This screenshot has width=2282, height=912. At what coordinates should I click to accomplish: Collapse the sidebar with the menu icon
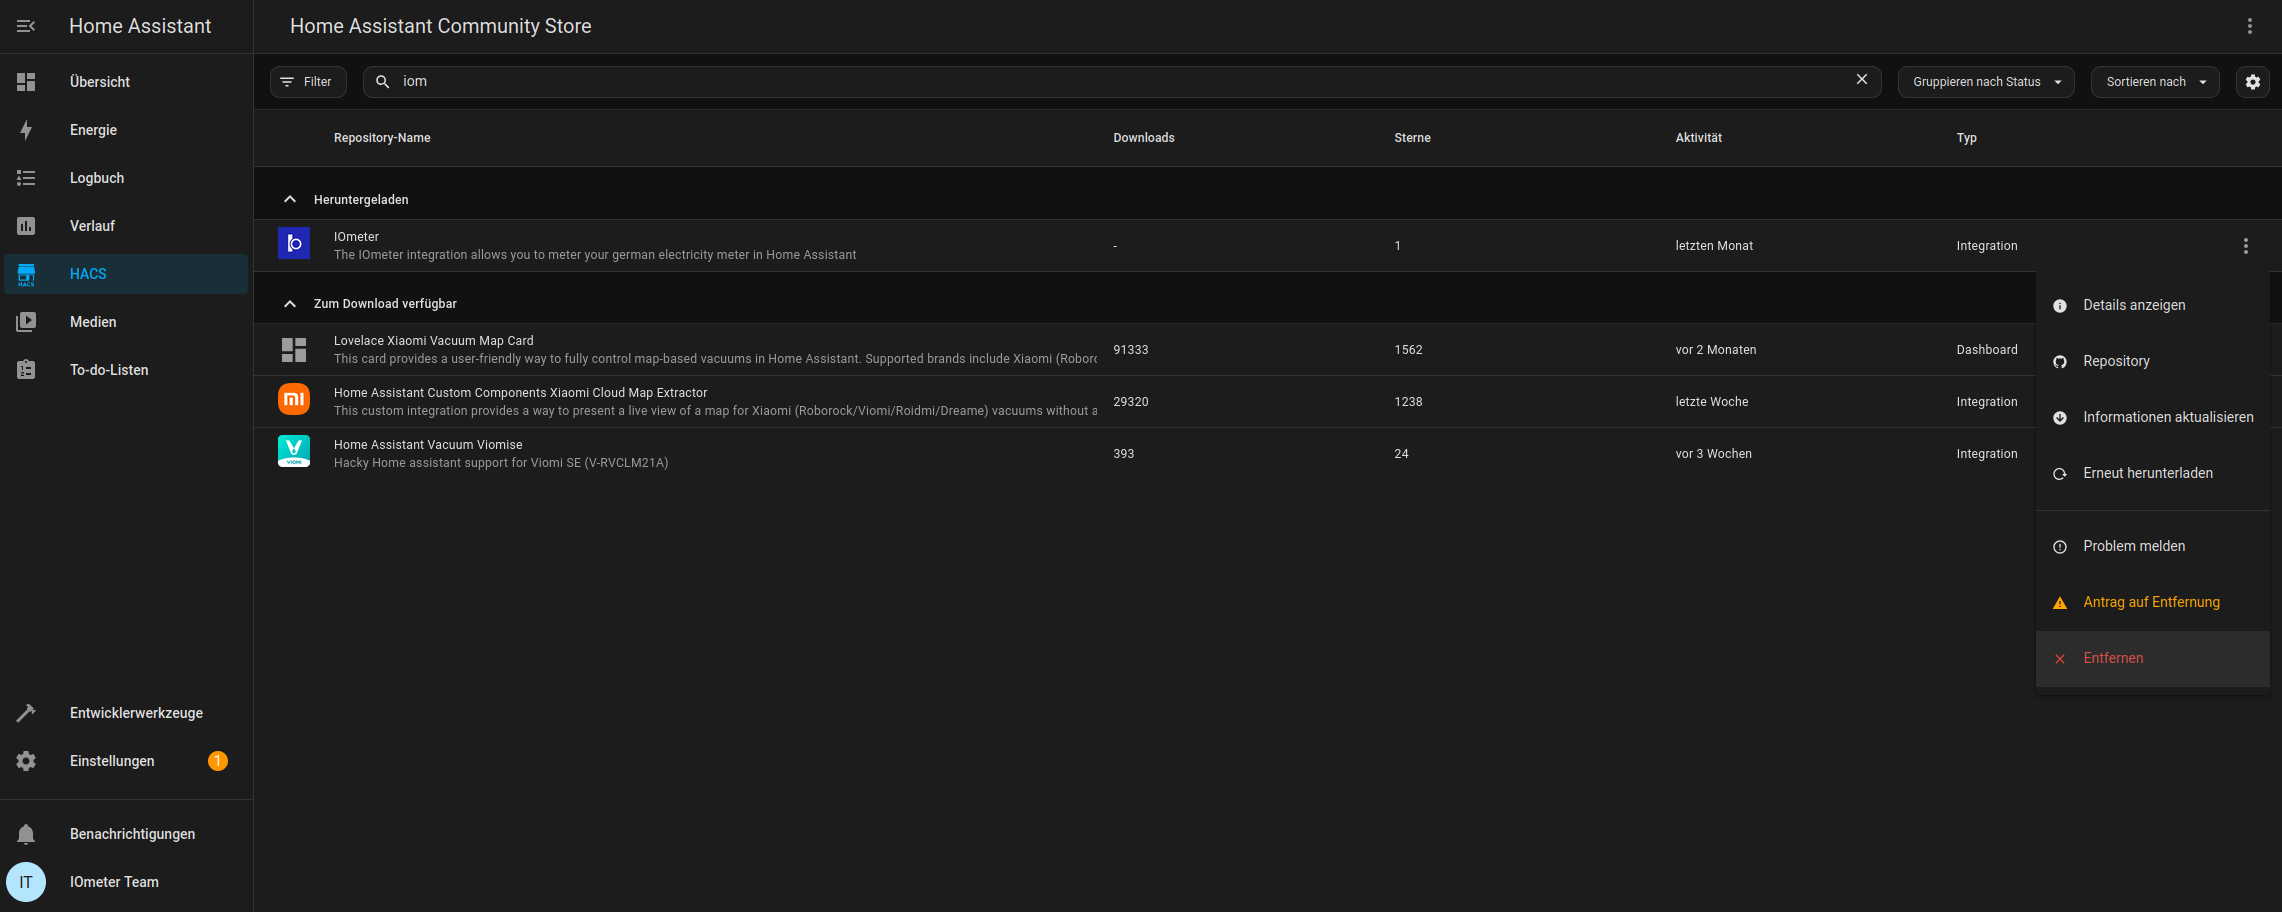26,26
